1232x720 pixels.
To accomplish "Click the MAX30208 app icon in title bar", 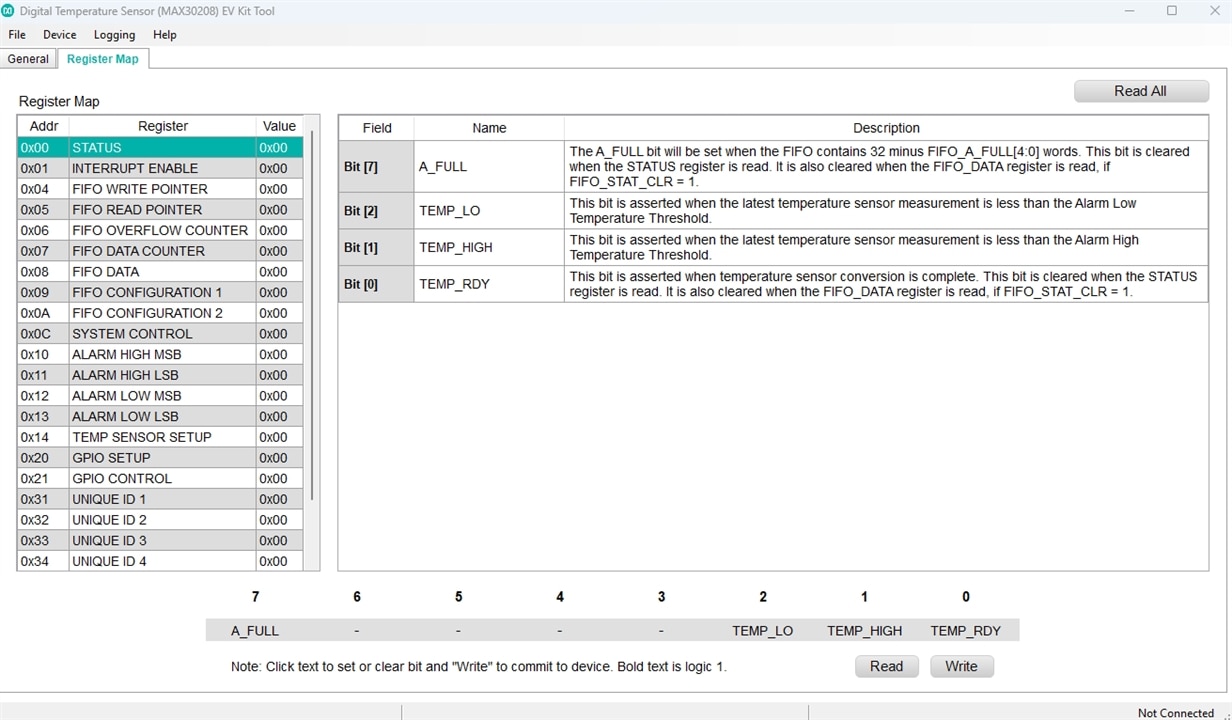I will 9,11.
